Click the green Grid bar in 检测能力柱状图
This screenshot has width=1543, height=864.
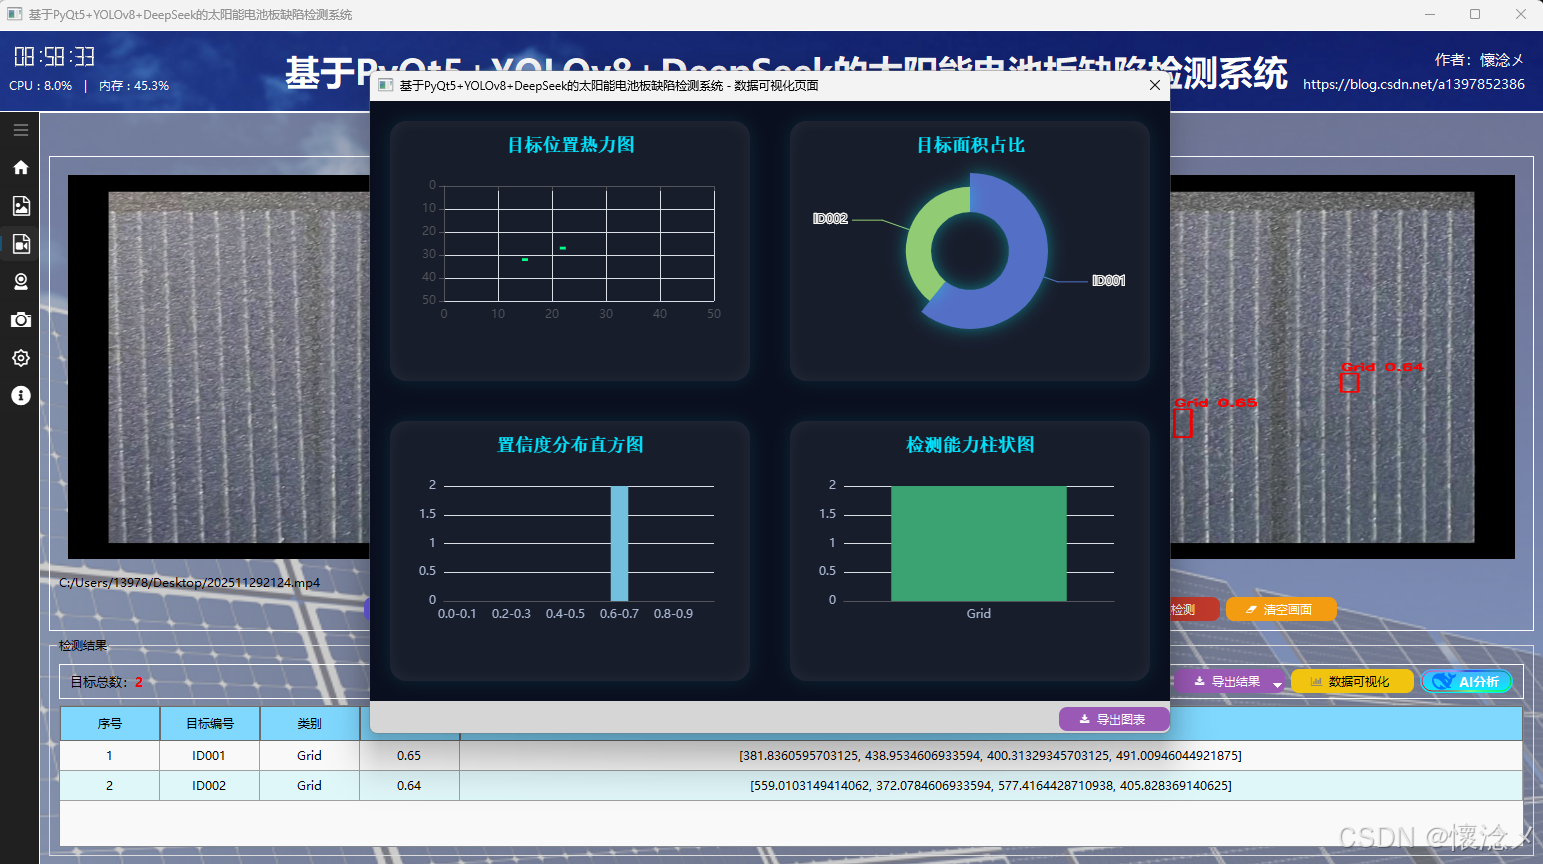[978, 543]
